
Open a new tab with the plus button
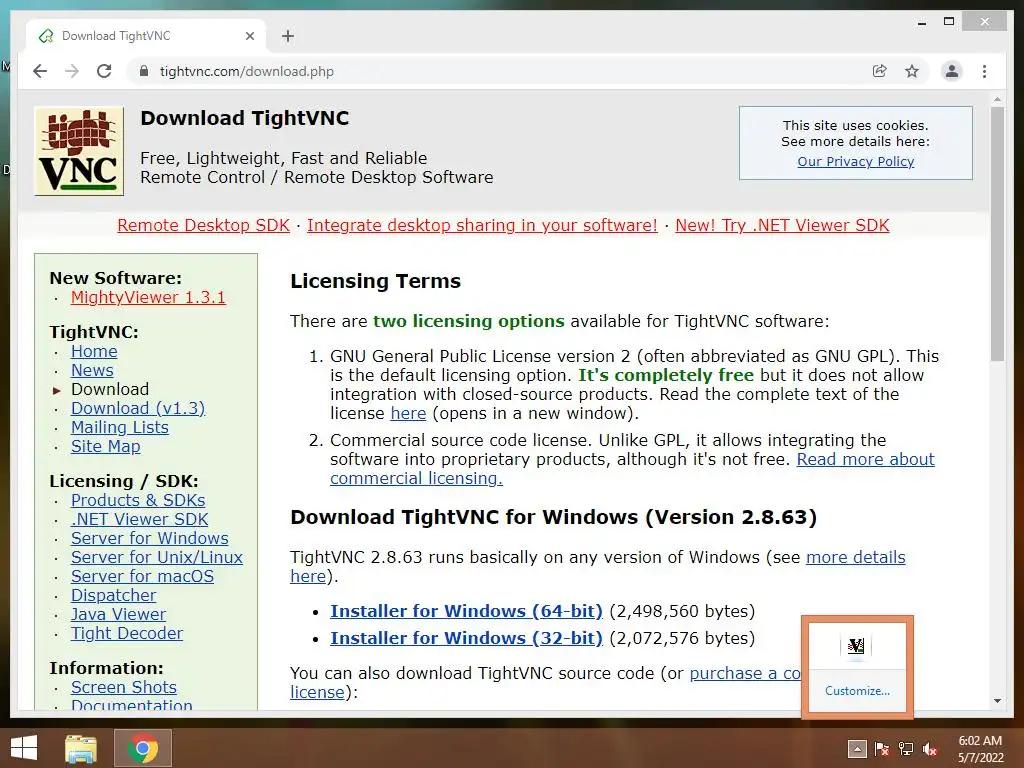[x=288, y=36]
